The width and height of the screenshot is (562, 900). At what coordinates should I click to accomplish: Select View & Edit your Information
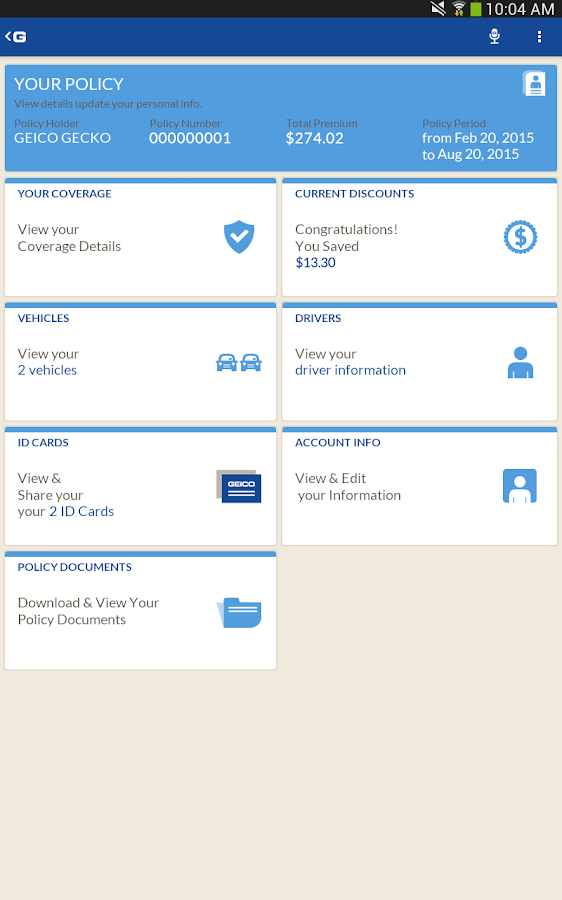(348, 486)
